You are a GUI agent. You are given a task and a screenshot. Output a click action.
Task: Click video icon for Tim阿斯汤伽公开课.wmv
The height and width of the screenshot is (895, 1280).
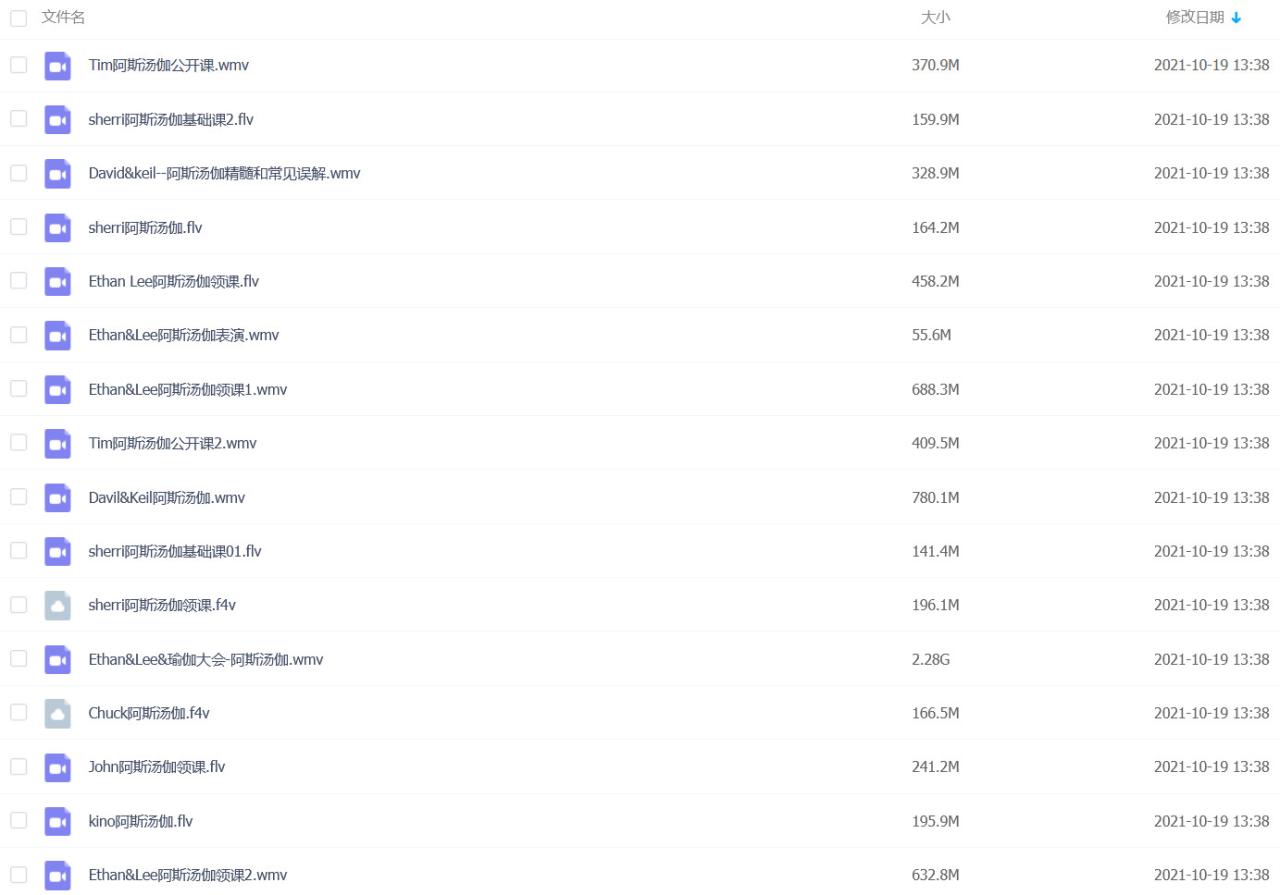[x=58, y=66]
